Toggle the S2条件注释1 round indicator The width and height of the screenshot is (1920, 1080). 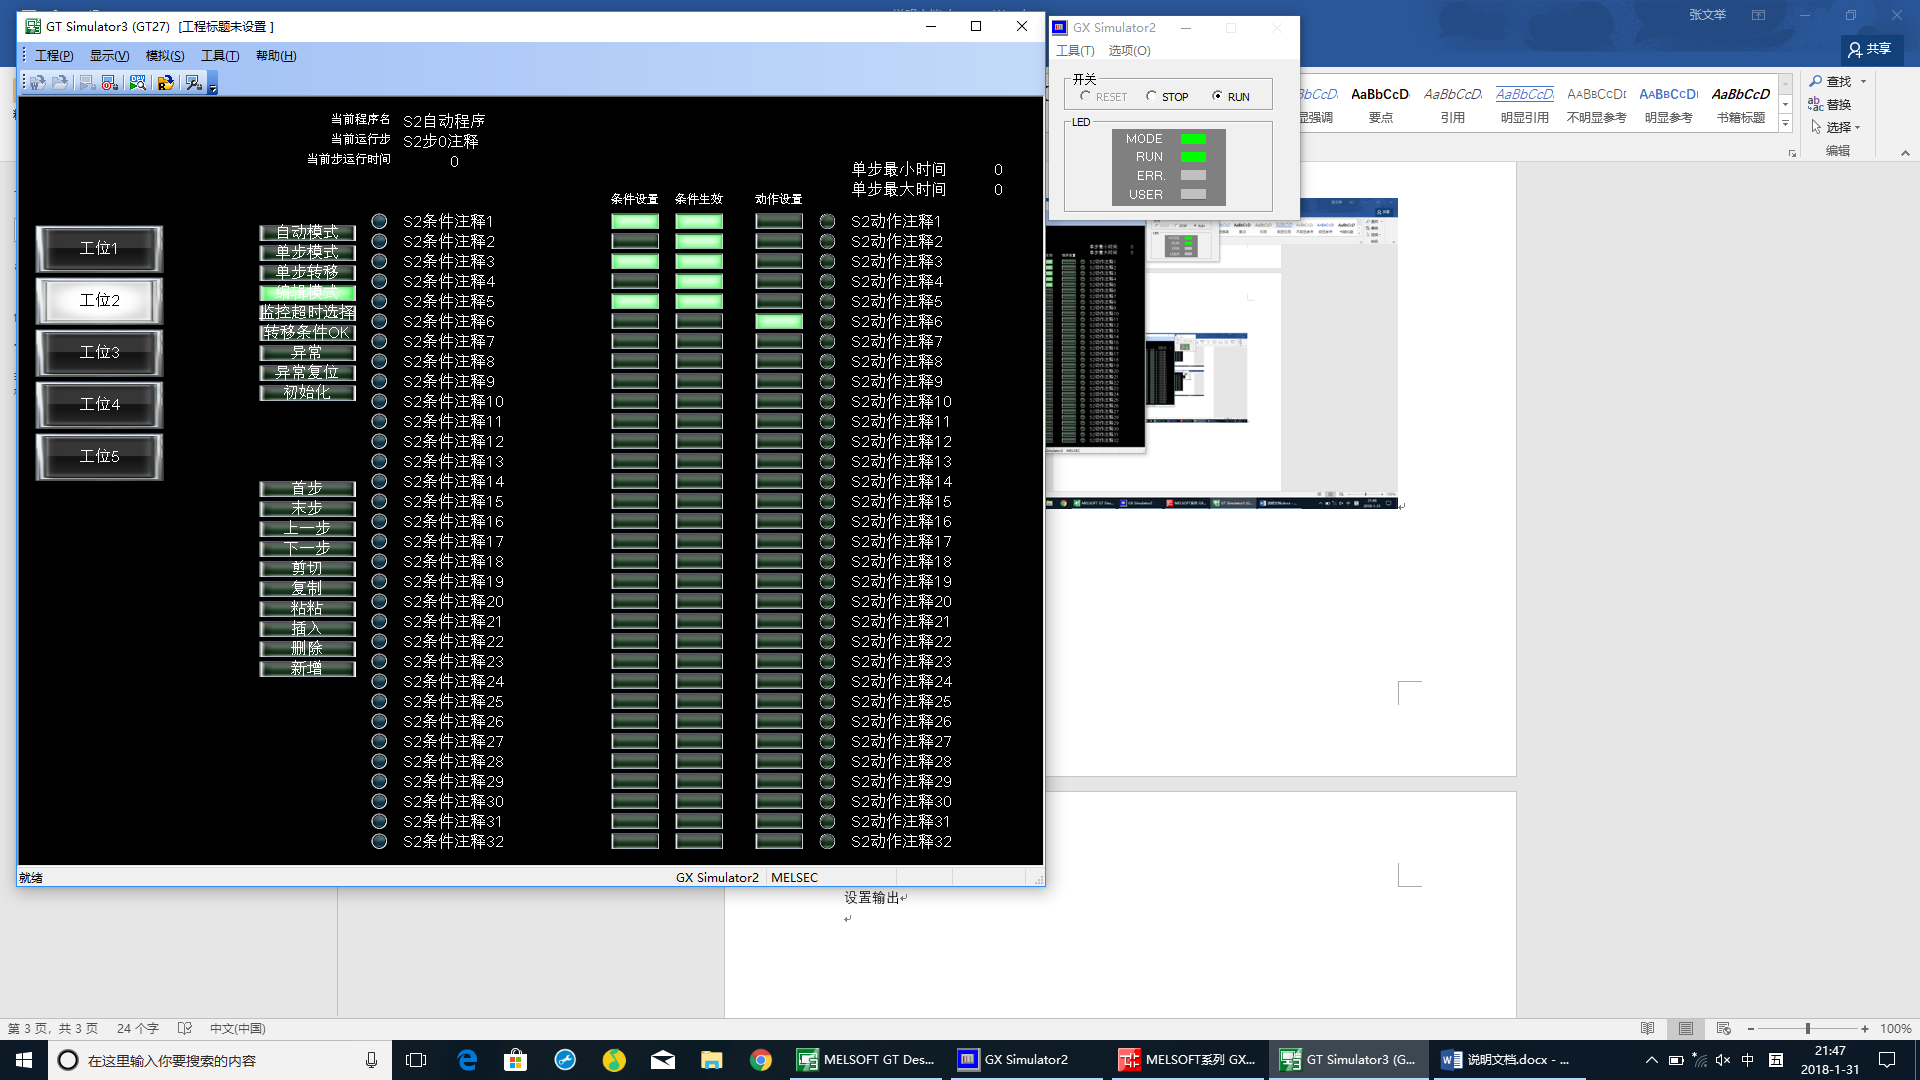[x=379, y=221]
